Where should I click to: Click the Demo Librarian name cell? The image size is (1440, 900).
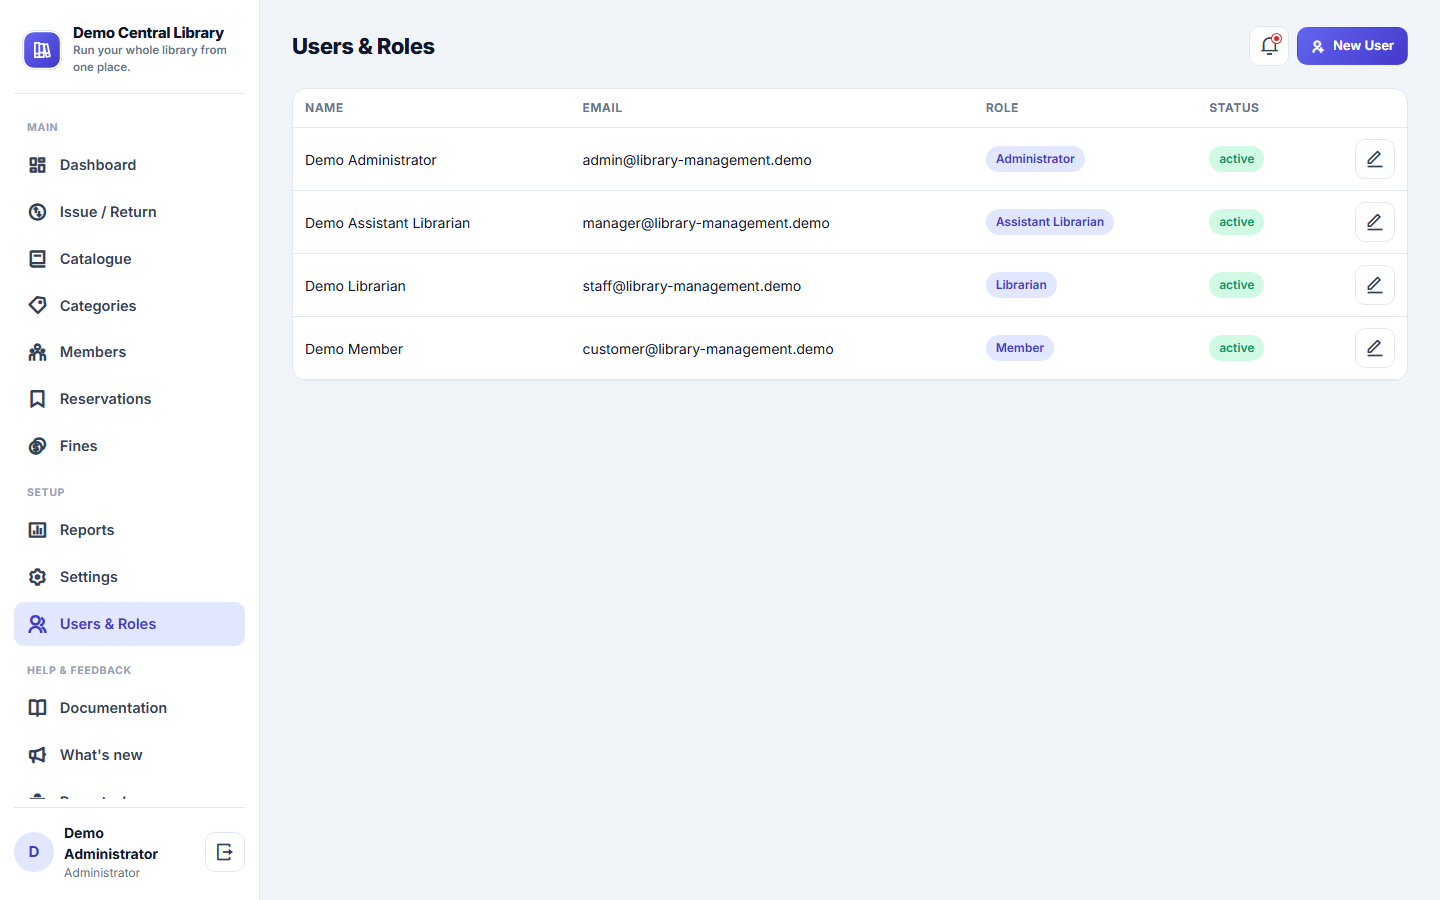[x=355, y=286]
